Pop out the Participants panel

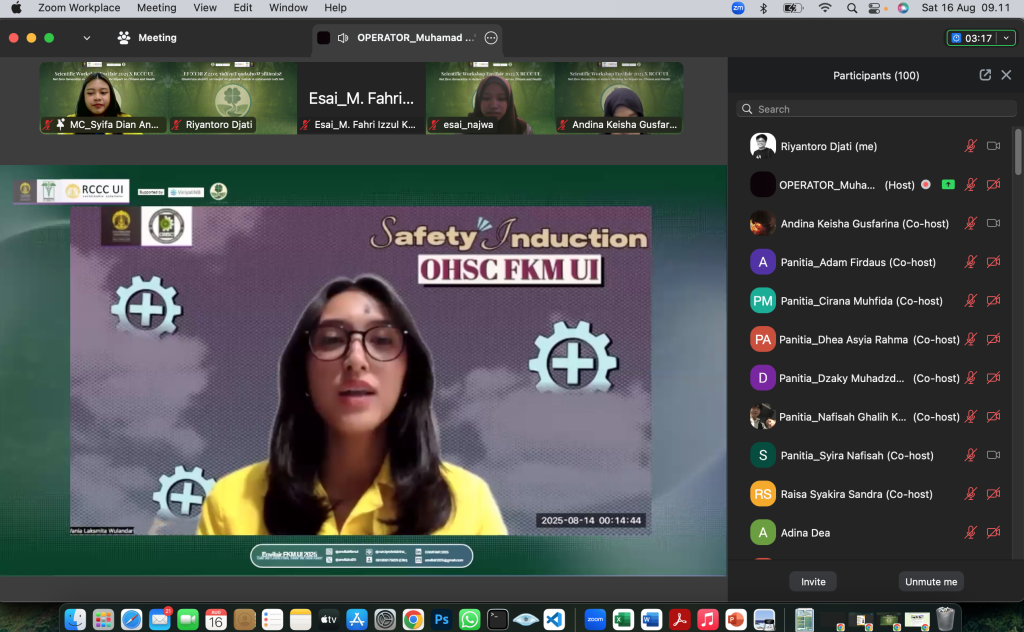985,75
